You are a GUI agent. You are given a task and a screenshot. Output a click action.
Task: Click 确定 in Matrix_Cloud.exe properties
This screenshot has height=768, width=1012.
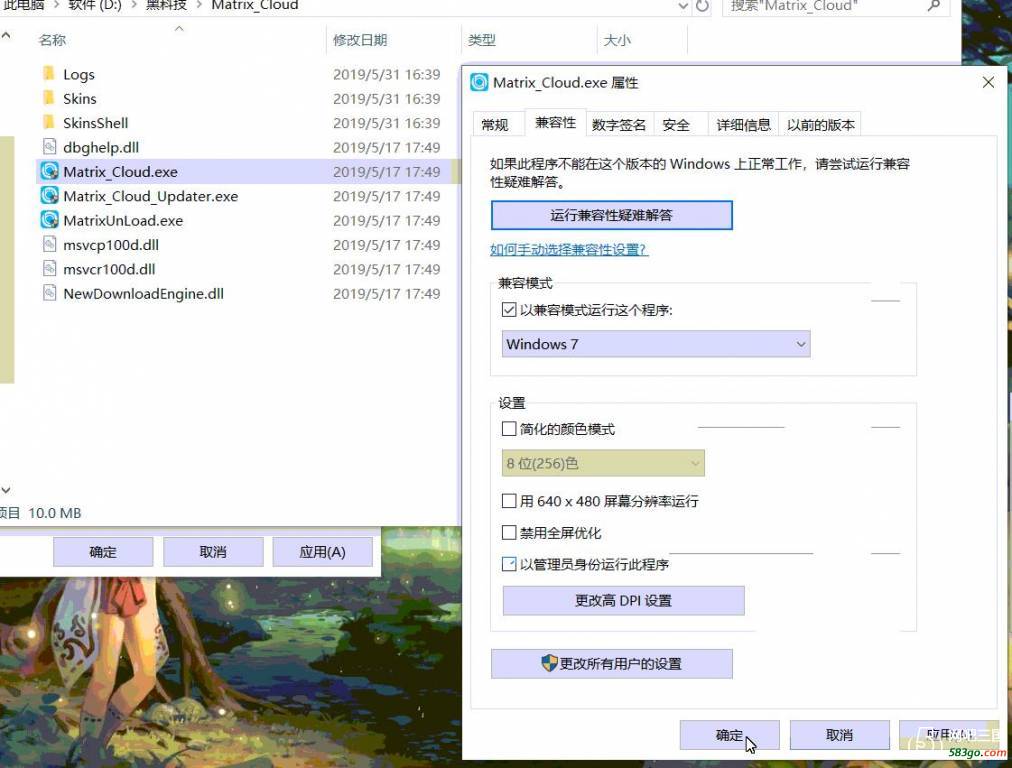[x=729, y=735]
